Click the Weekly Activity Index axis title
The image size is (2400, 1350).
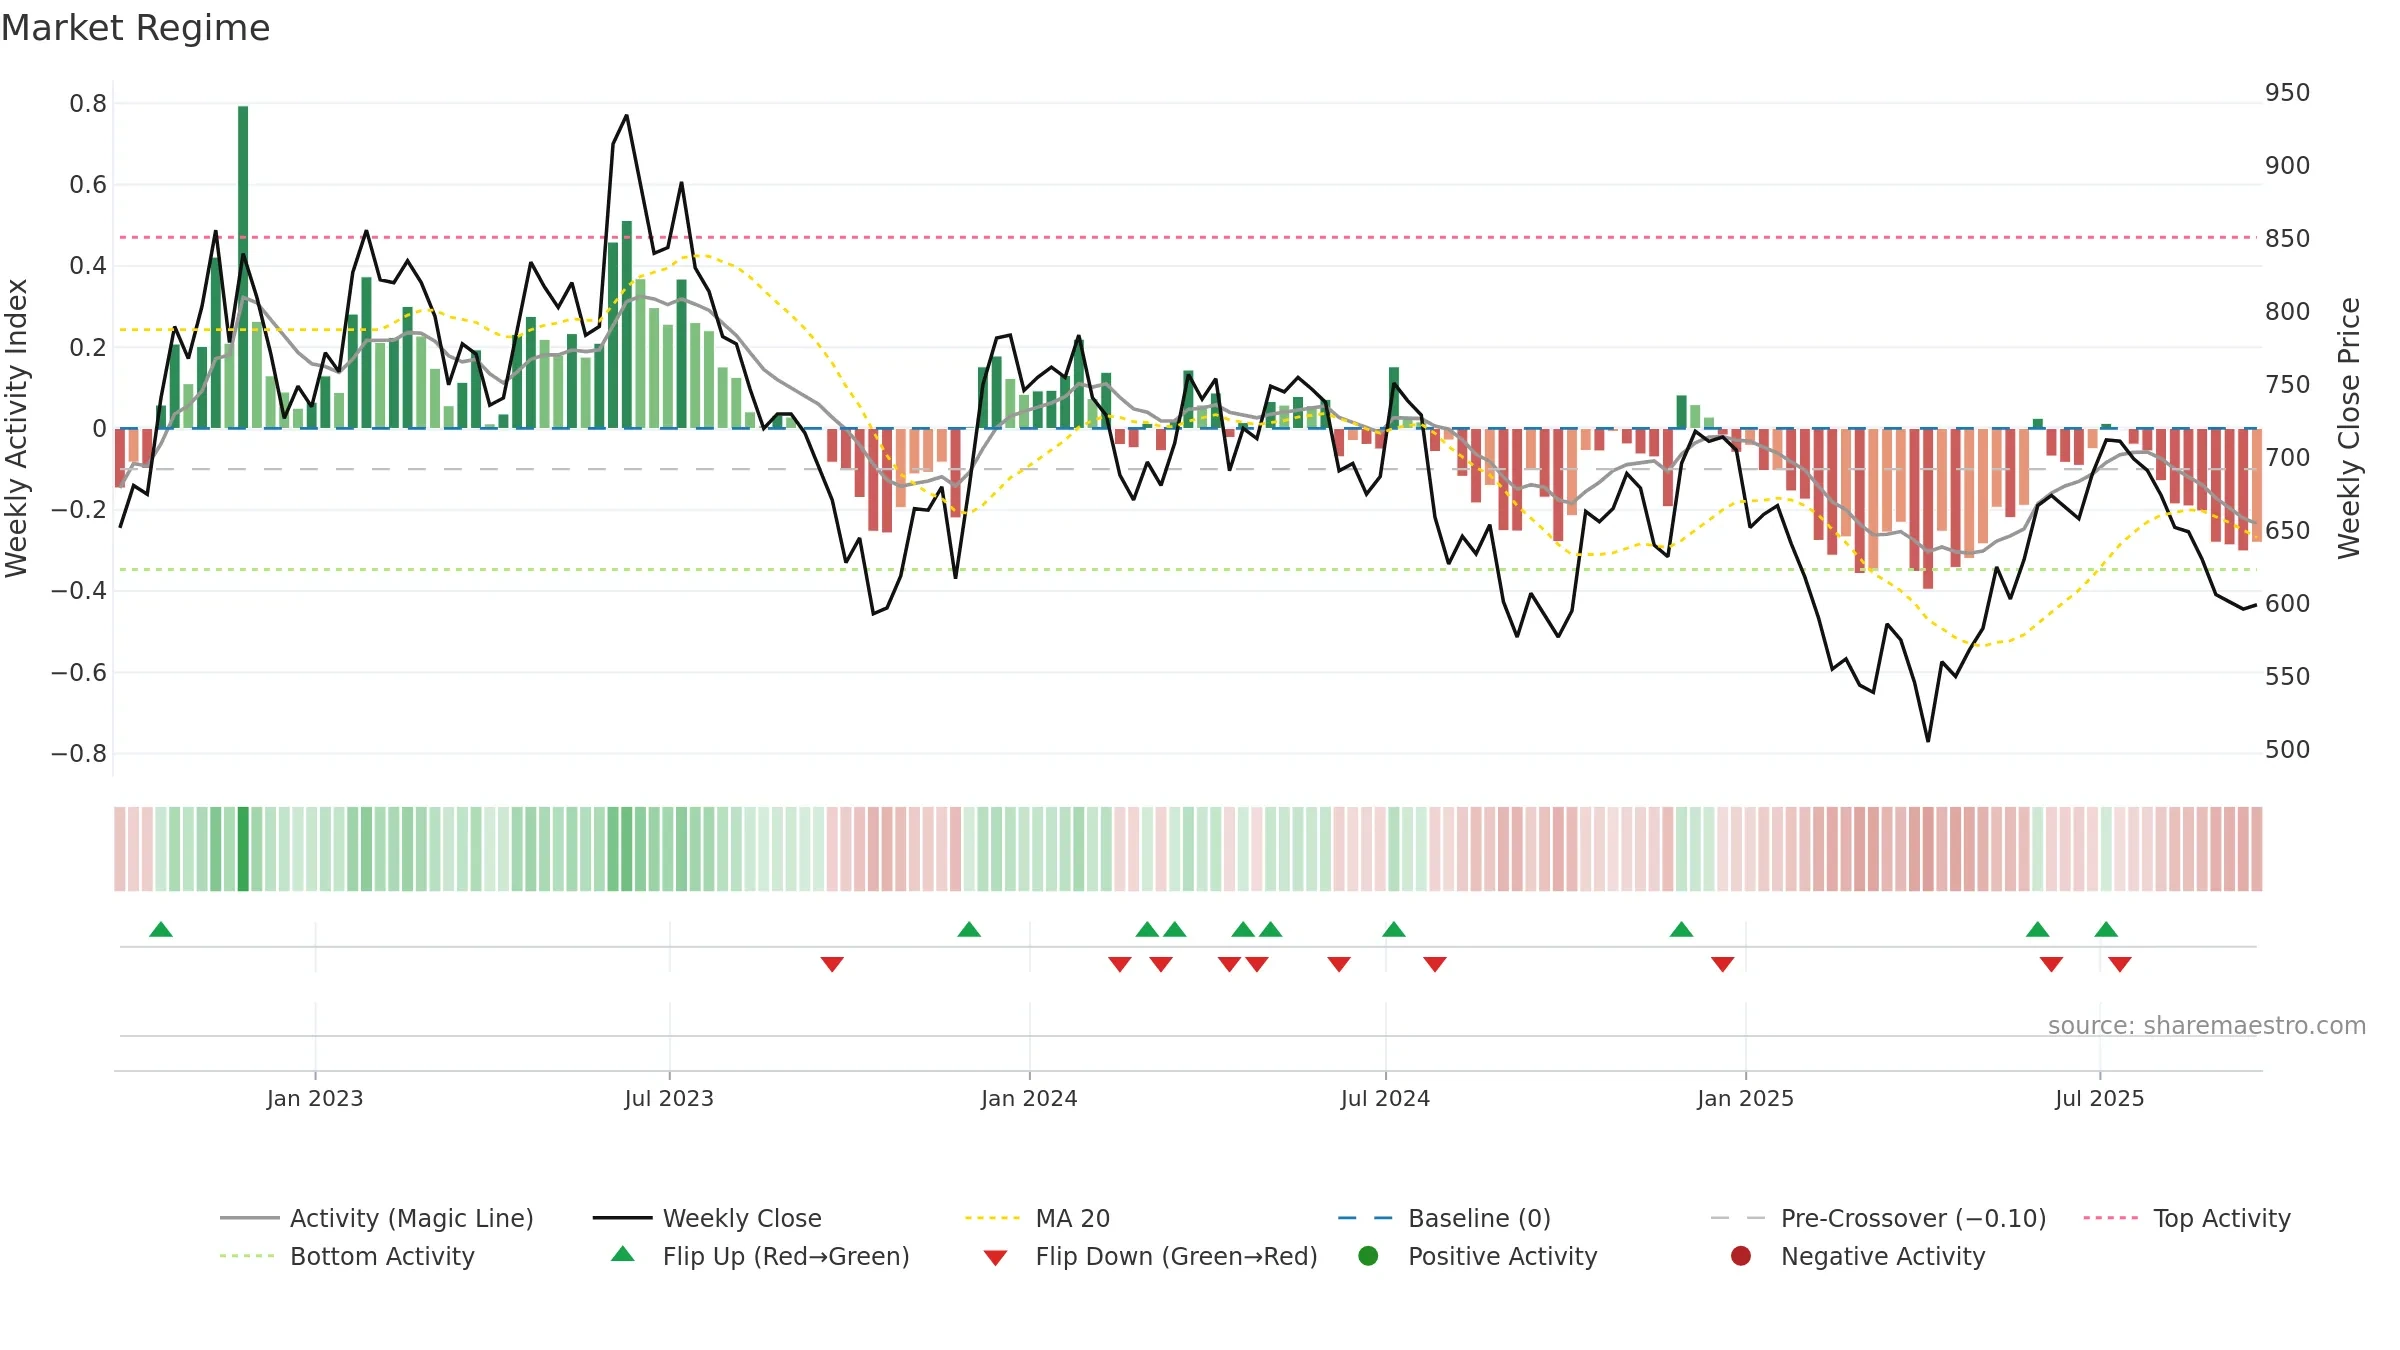coord(16,428)
